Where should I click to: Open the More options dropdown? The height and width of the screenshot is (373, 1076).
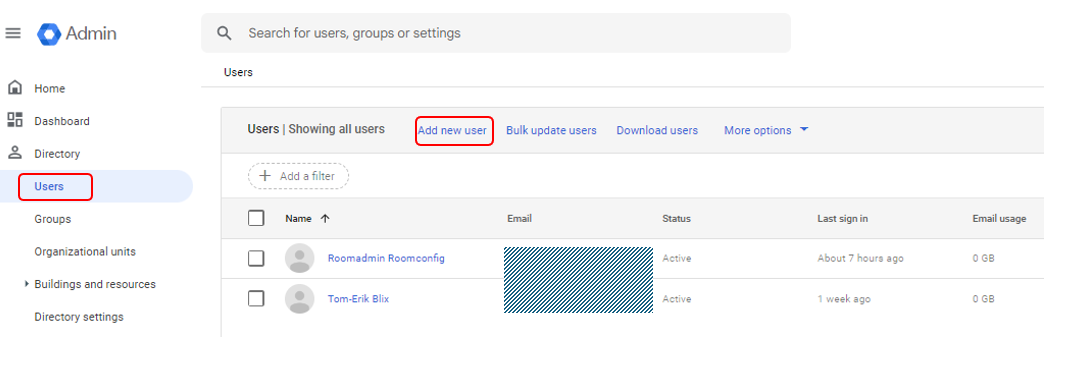point(766,130)
